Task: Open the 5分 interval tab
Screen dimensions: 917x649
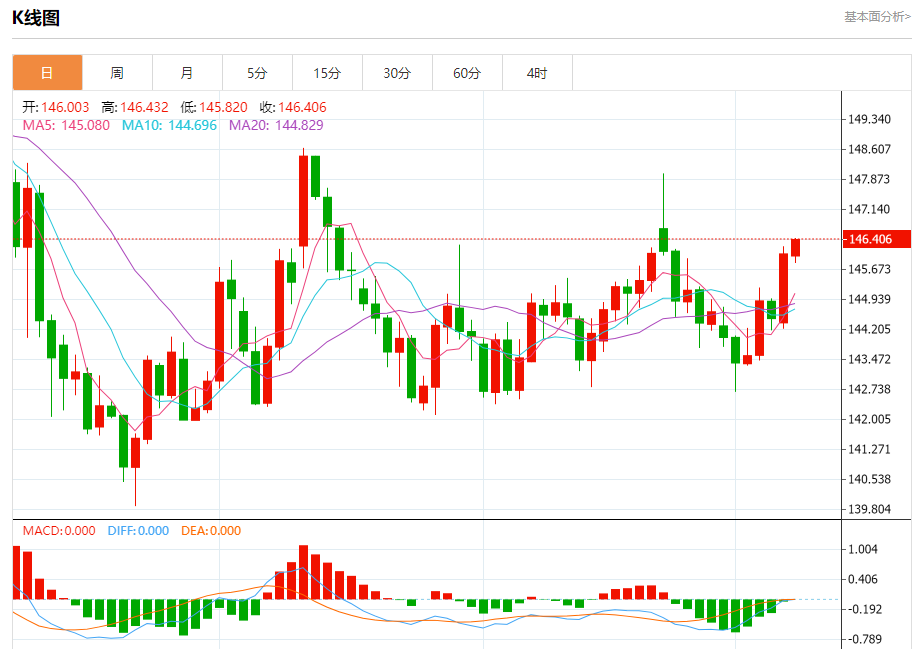Action: tap(257, 73)
